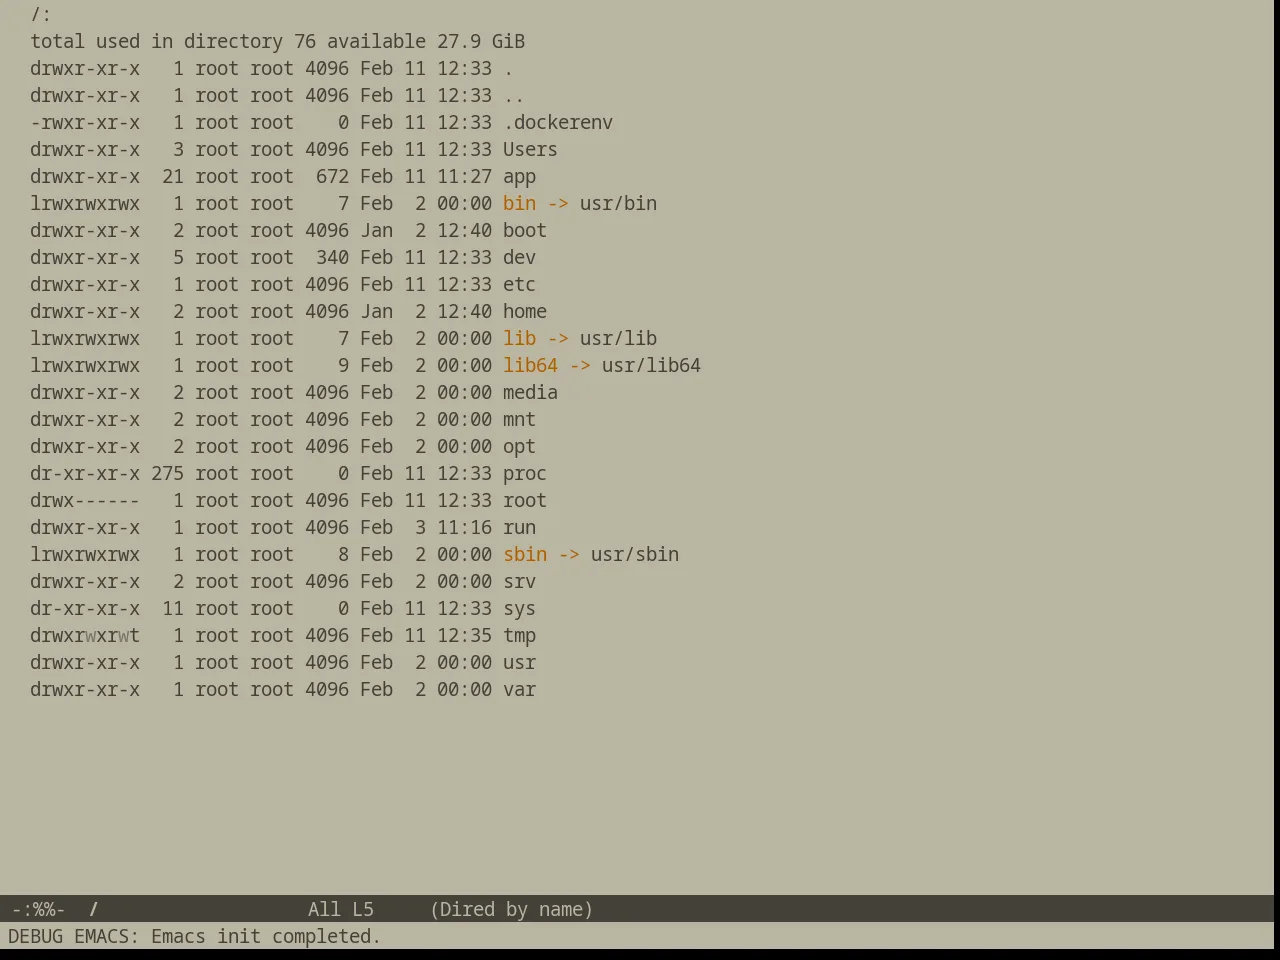Open the app directory entry
Image resolution: width=1280 pixels, height=960 pixels.
click(x=519, y=176)
